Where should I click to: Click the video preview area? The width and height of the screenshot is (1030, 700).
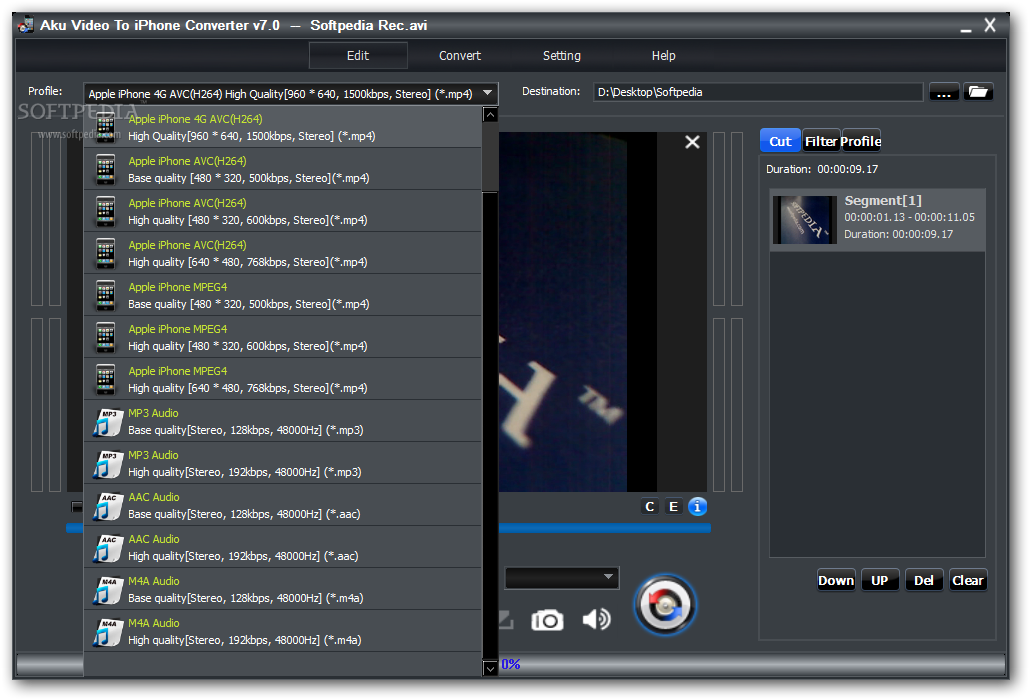pos(603,312)
